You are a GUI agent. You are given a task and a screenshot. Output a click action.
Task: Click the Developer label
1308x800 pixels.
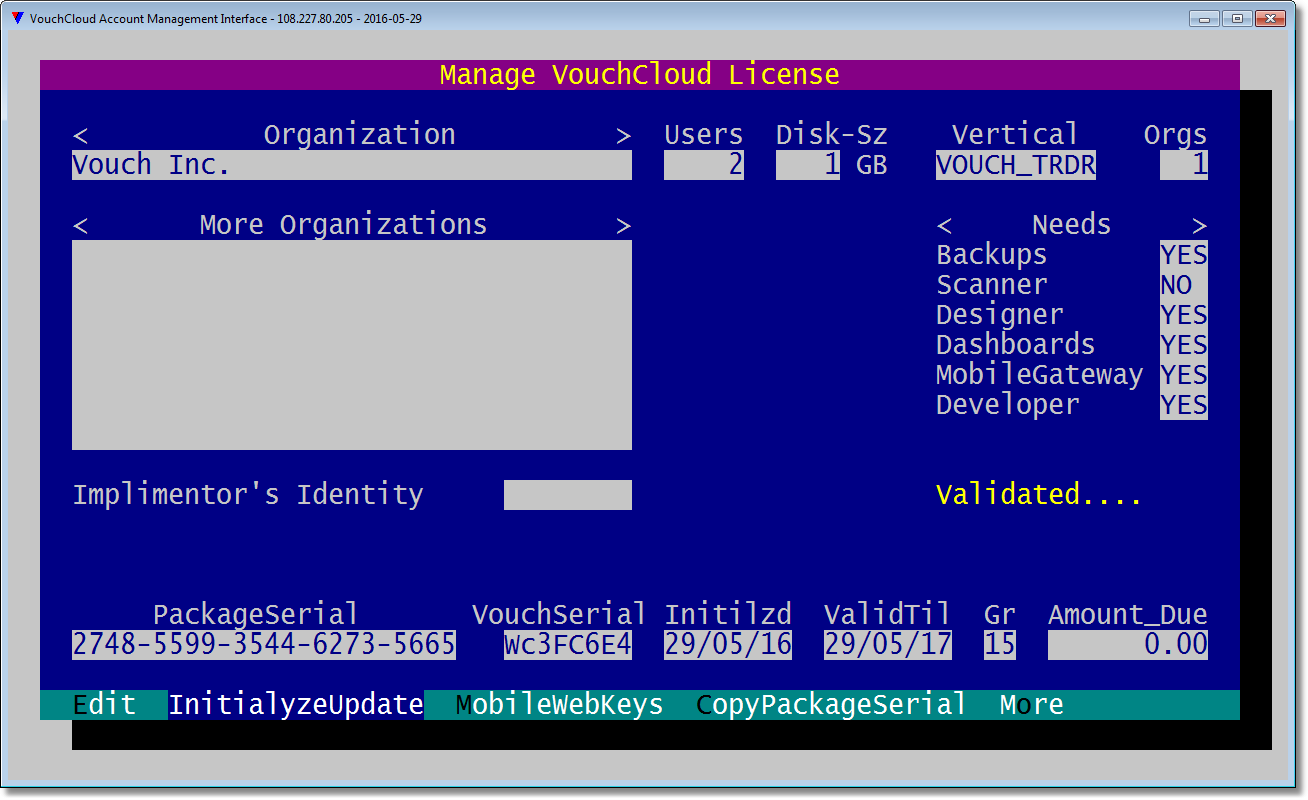coord(1008,405)
